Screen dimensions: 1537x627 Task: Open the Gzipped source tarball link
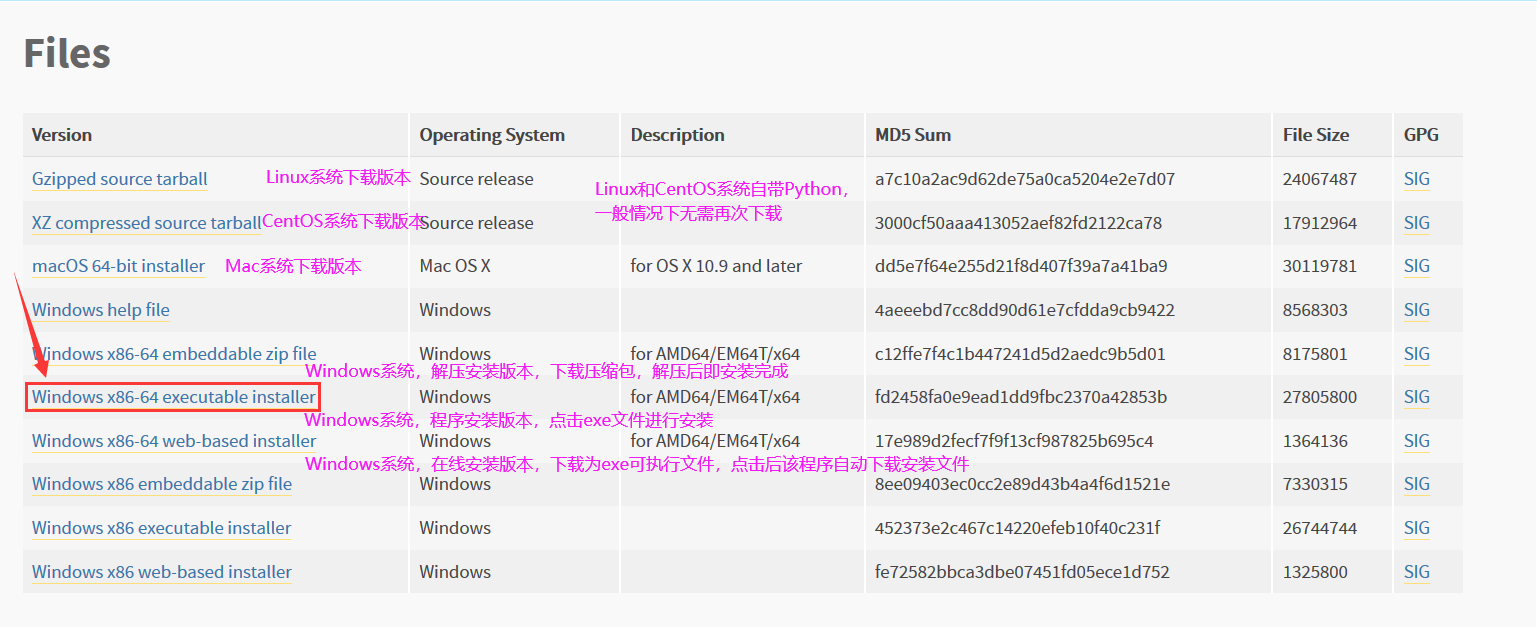[120, 180]
